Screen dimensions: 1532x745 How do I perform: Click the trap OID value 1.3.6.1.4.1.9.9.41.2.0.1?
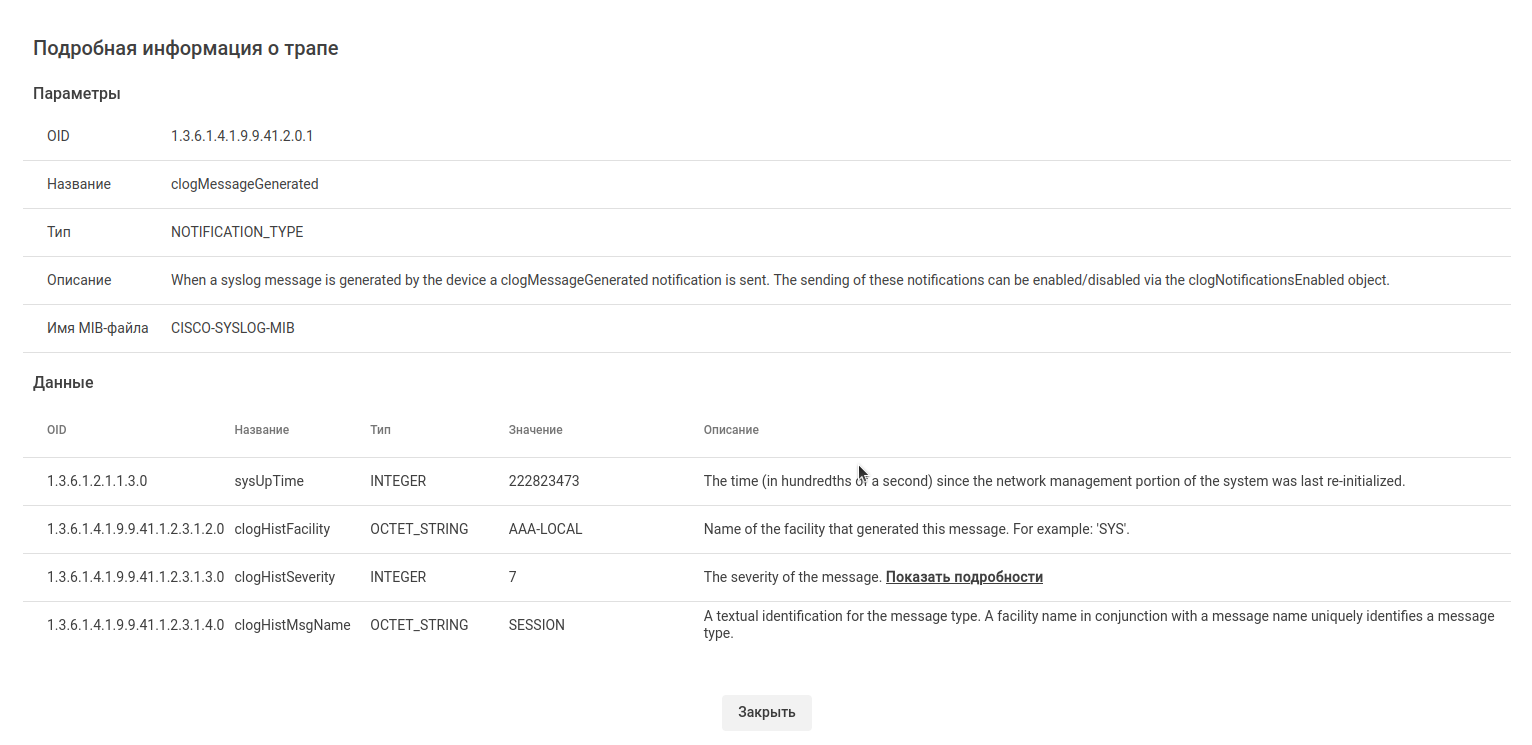[242, 136]
